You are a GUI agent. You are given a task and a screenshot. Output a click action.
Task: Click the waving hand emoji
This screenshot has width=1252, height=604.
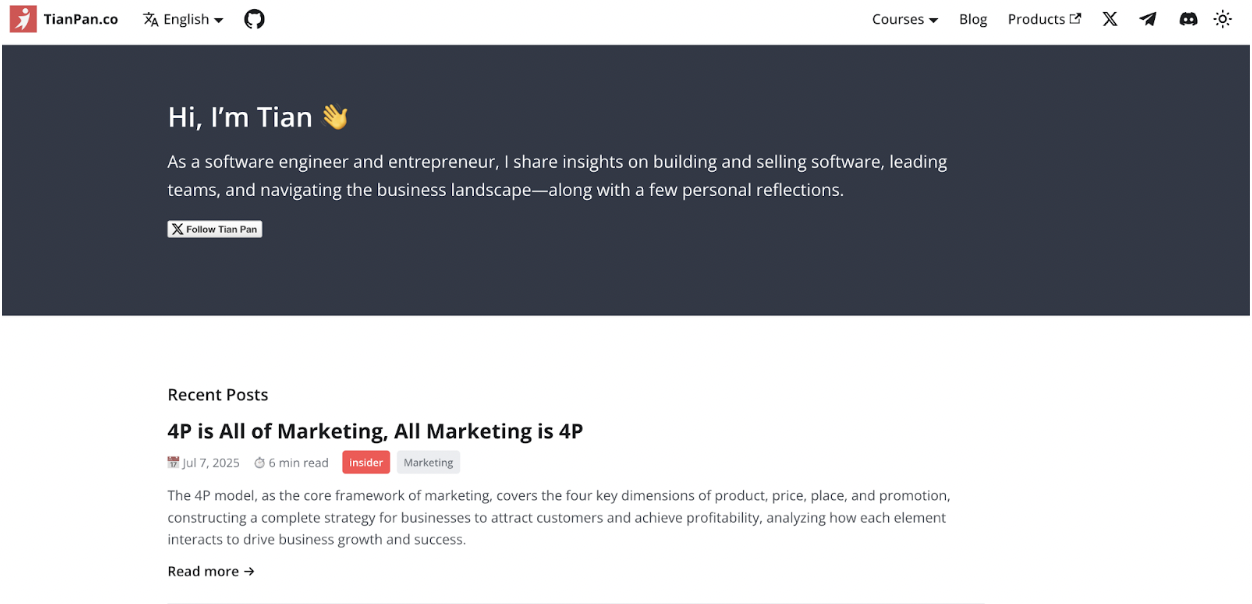click(335, 117)
